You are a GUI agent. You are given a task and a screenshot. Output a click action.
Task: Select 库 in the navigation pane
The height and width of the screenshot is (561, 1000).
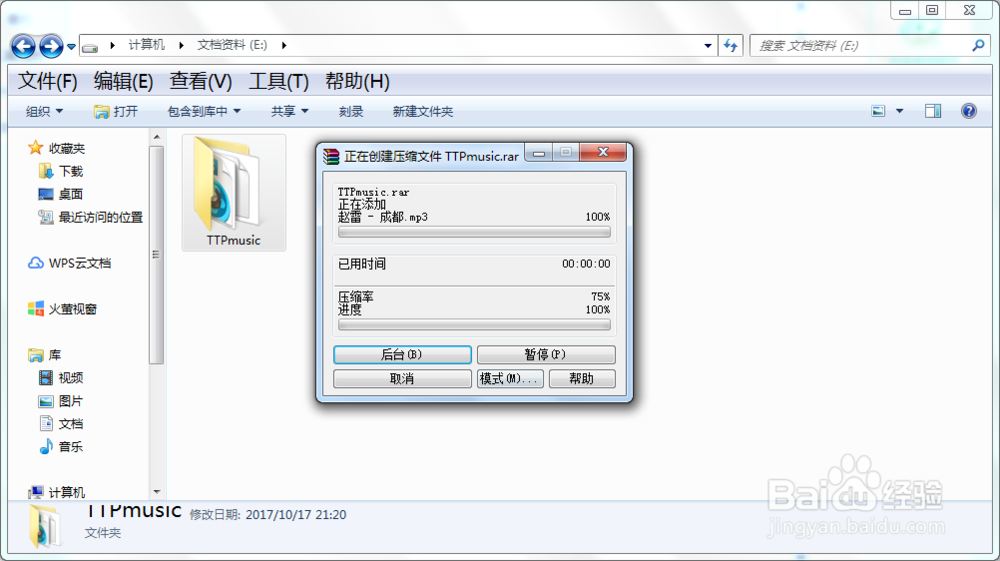point(45,355)
